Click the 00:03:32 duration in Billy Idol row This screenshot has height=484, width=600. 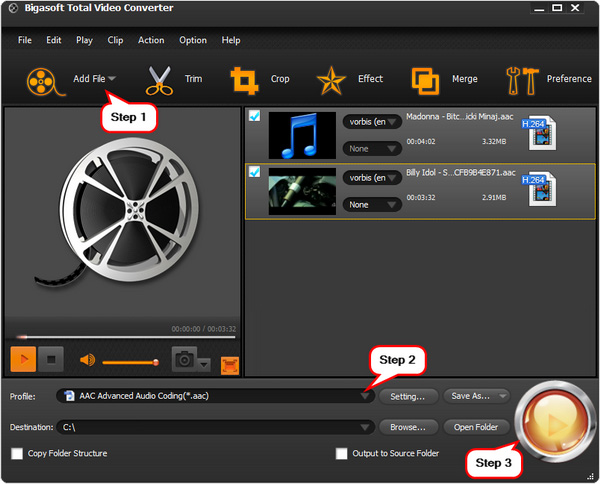coord(421,197)
